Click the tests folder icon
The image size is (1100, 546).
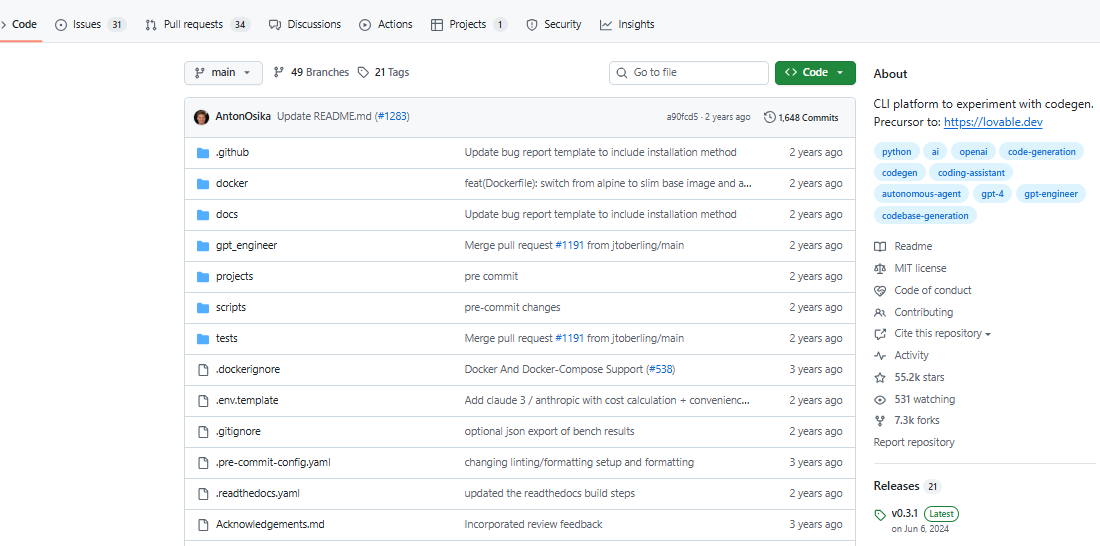click(203, 338)
